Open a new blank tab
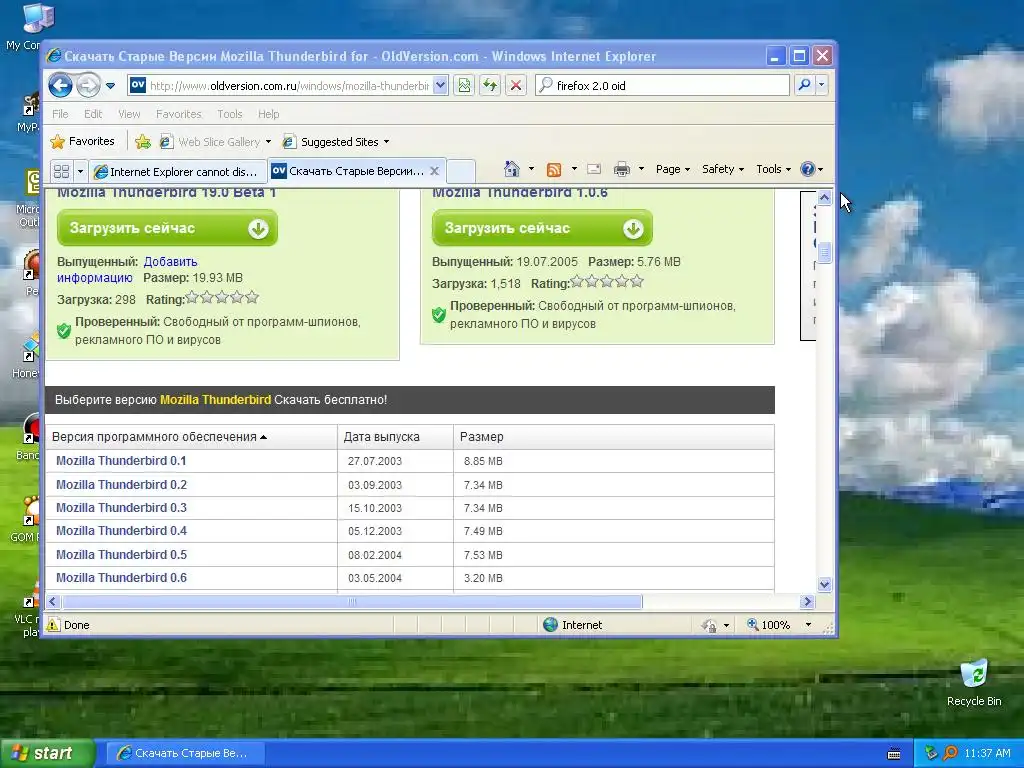The height and width of the screenshot is (768, 1024). click(x=460, y=172)
